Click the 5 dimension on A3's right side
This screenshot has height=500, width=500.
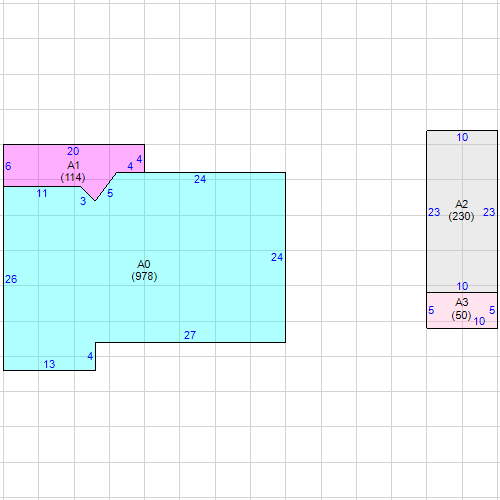pyautogui.click(x=492, y=310)
